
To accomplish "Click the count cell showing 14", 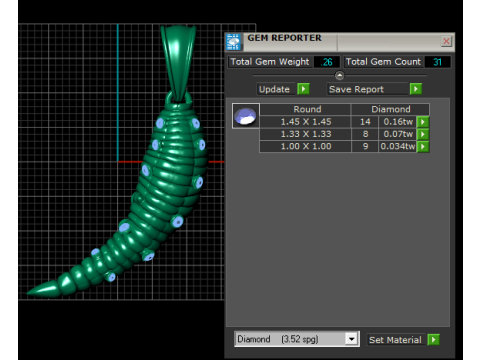I will [365, 122].
